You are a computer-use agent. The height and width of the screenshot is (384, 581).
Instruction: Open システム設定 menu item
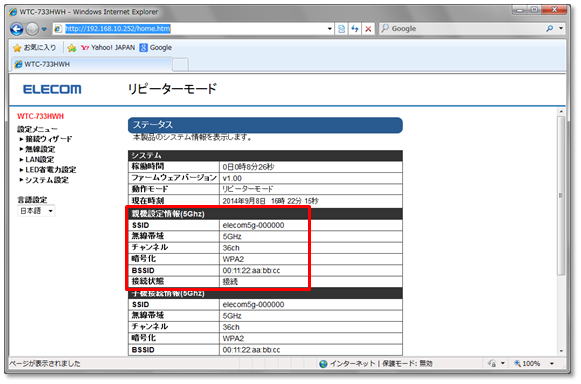pos(47,180)
